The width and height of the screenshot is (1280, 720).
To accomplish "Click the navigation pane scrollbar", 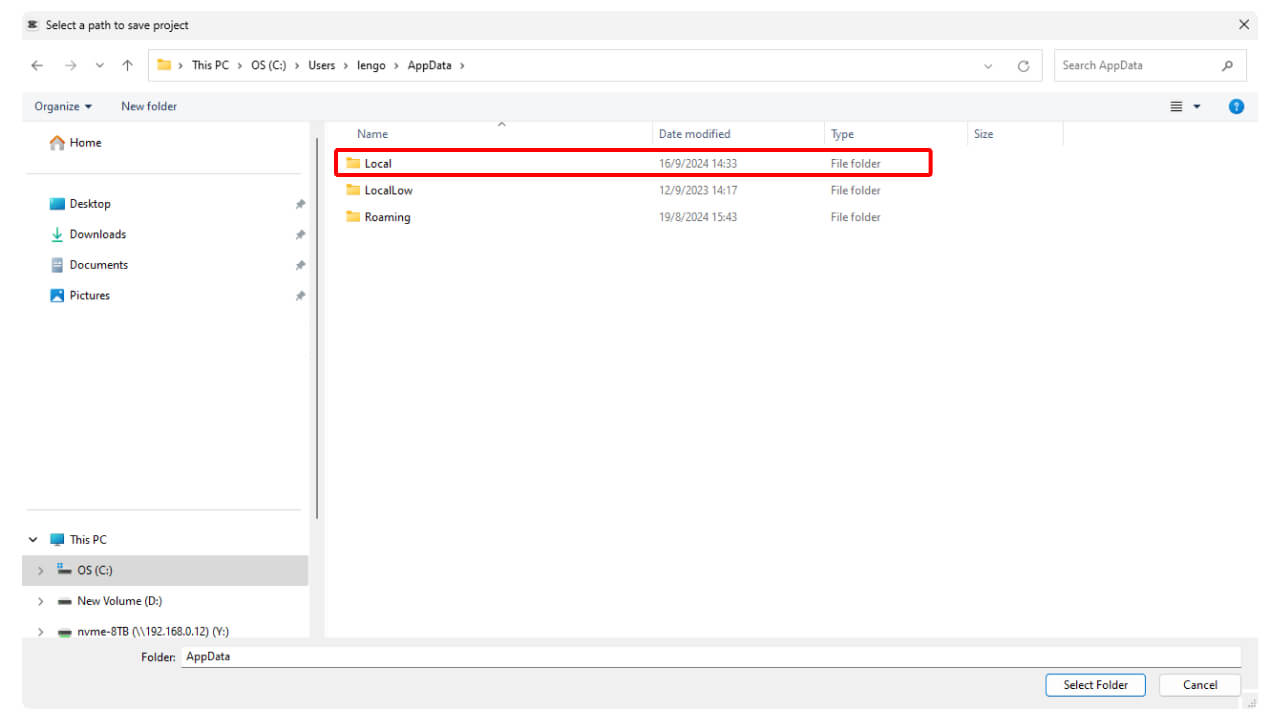I will click(x=317, y=328).
